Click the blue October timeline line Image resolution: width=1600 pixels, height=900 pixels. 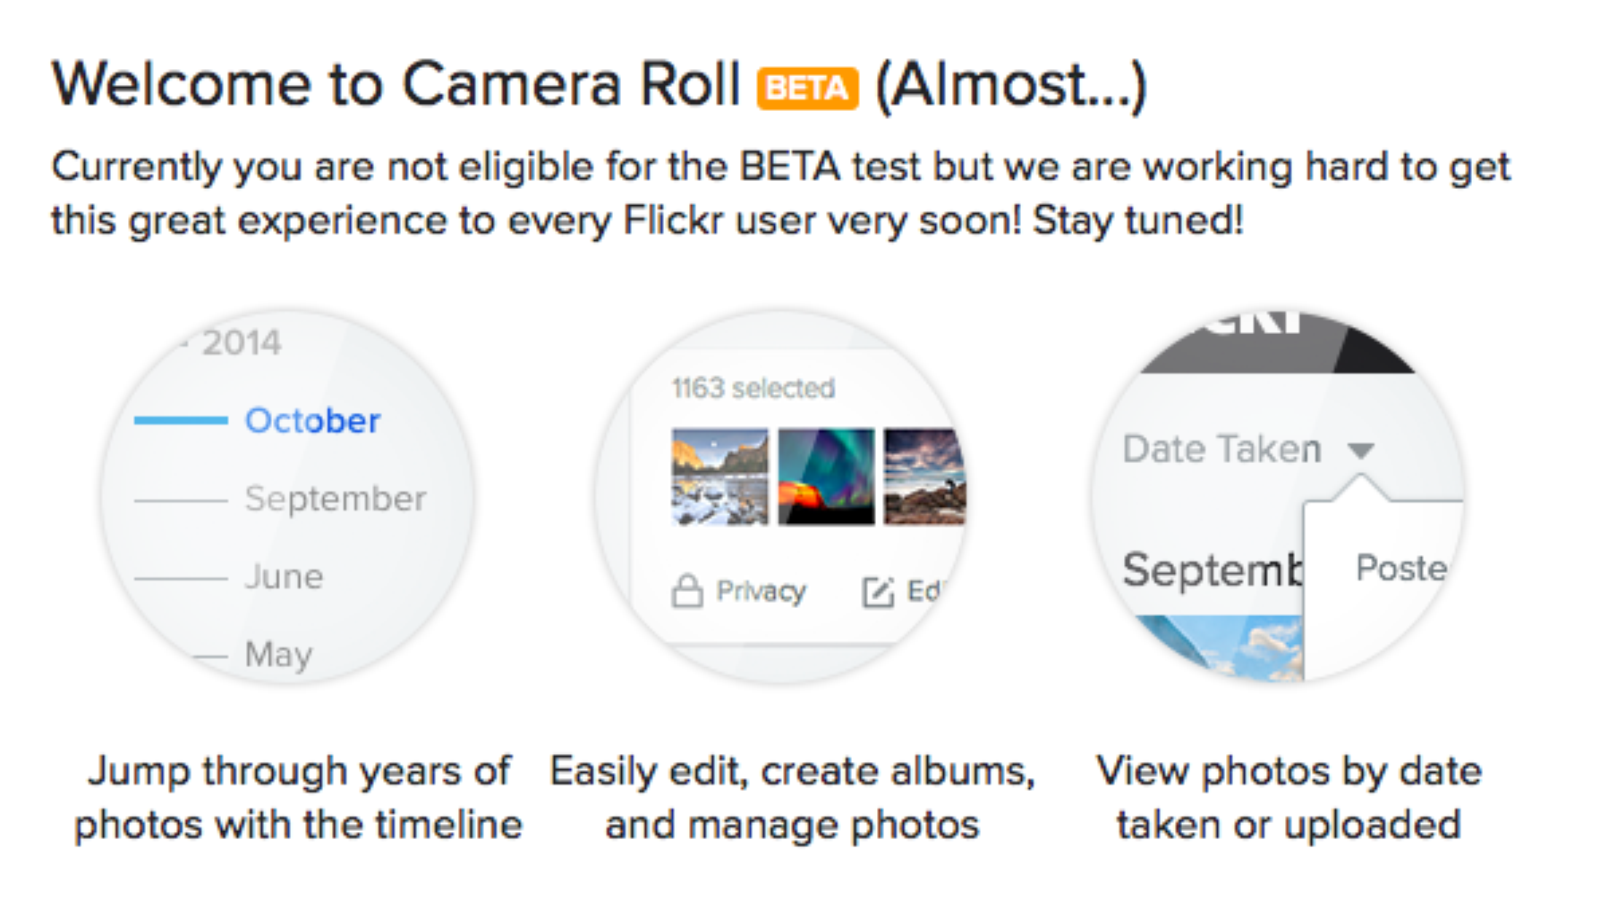coord(181,421)
